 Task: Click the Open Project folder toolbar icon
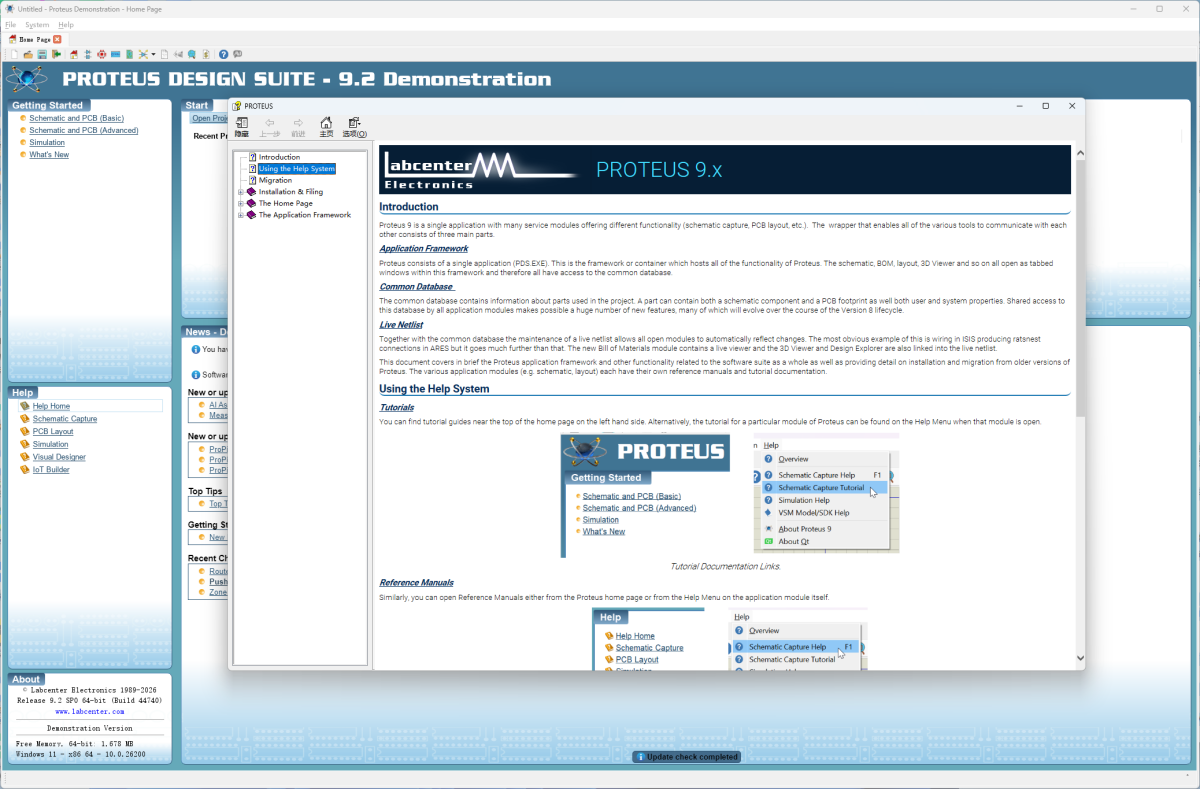click(28, 54)
